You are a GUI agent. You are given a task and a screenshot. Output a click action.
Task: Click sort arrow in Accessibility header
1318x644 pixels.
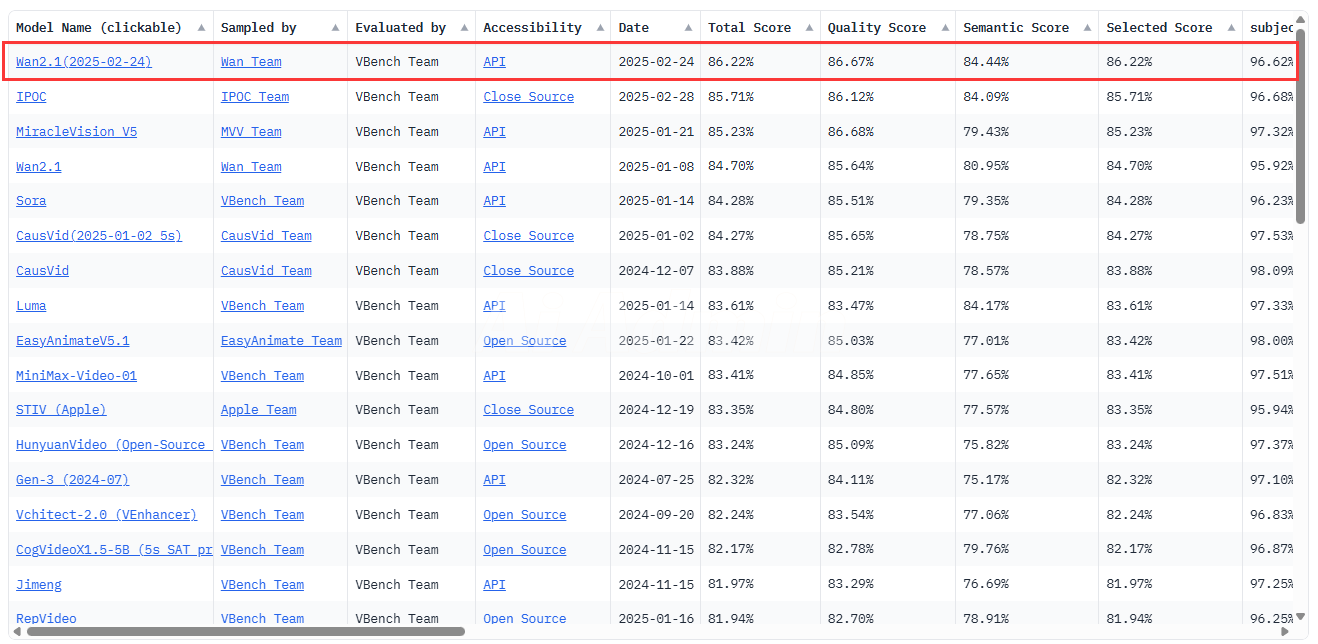pos(598,28)
